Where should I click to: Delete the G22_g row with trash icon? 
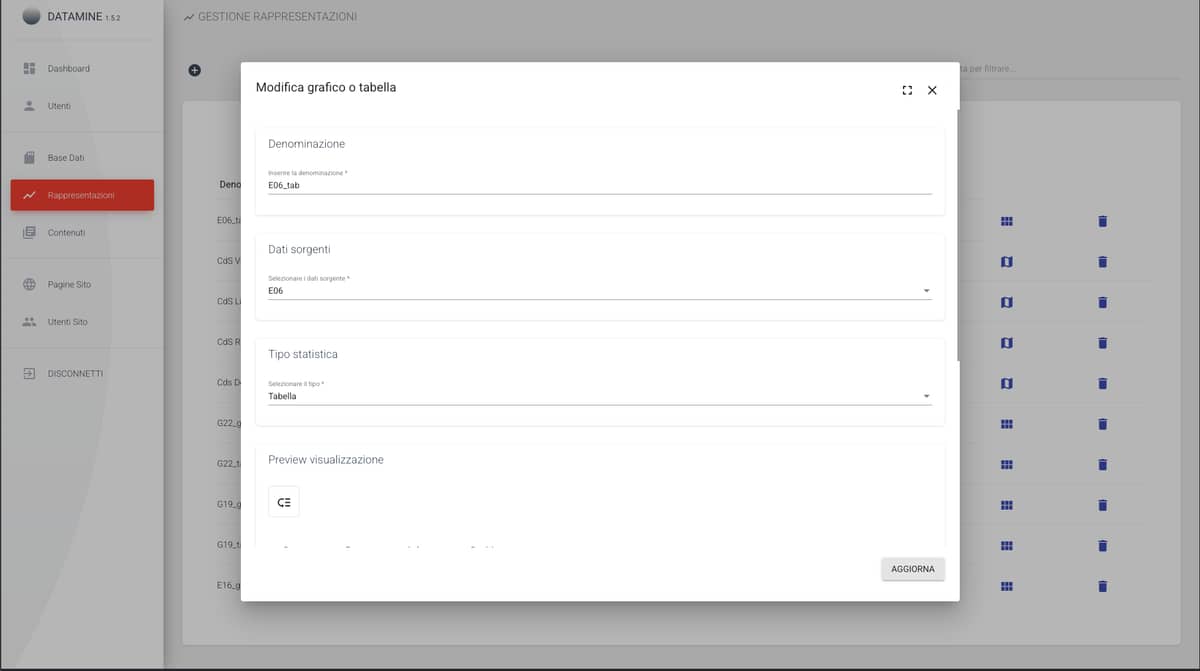[1103, 424]
